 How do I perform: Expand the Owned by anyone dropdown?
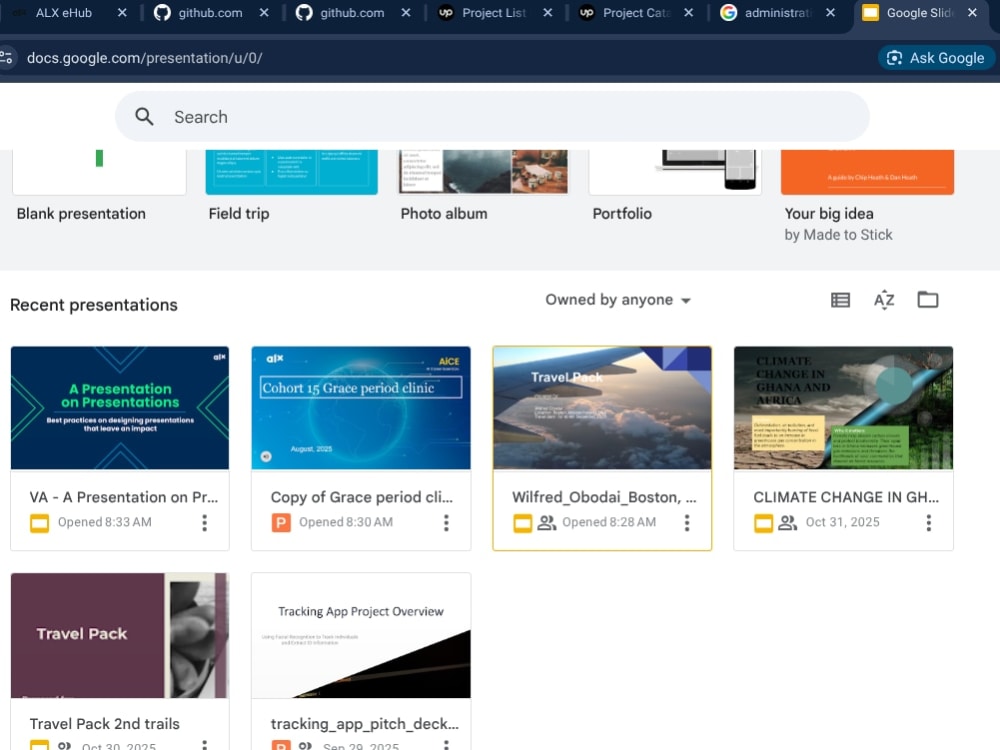(617, 300)
